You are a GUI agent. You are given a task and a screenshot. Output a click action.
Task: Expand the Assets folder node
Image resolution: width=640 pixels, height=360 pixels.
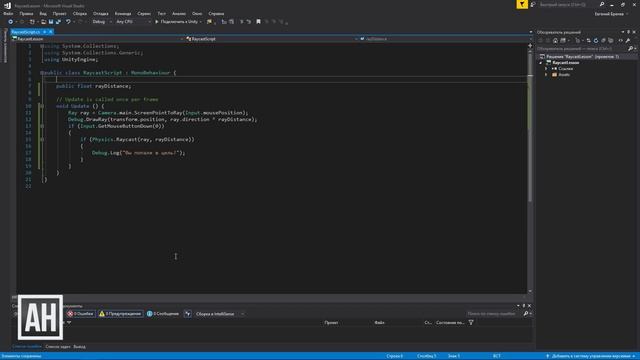point(546,75)
